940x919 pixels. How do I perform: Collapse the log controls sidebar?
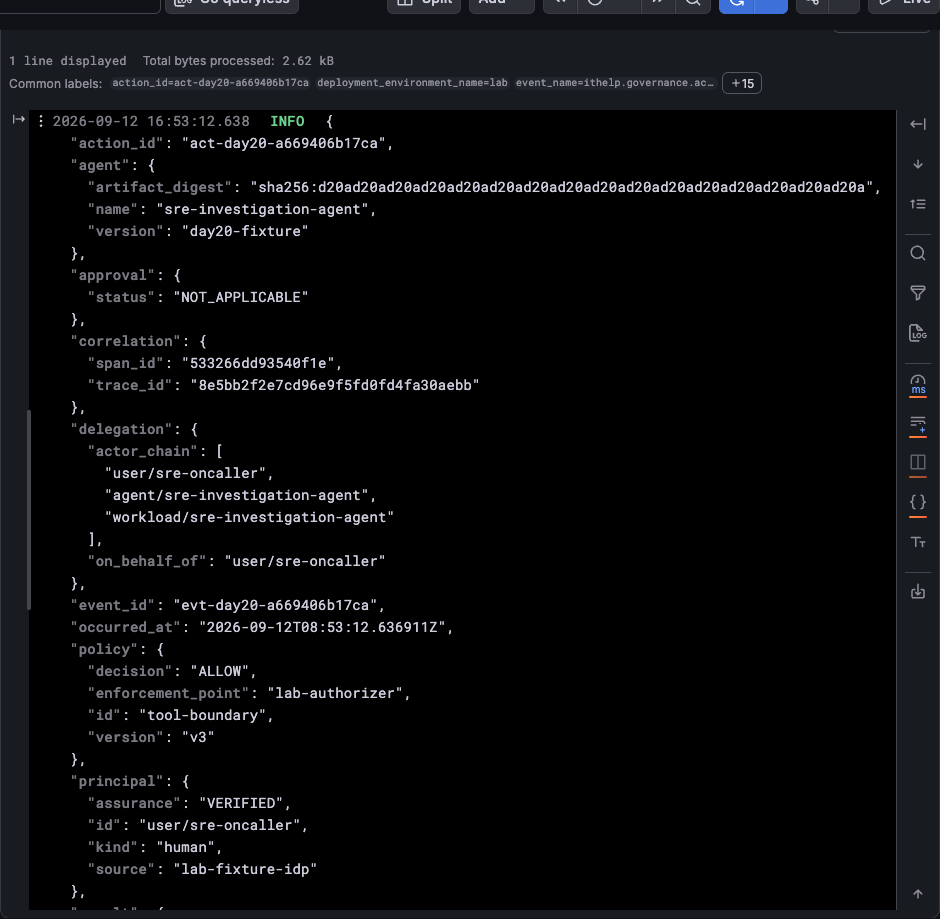tap(918, 124)
